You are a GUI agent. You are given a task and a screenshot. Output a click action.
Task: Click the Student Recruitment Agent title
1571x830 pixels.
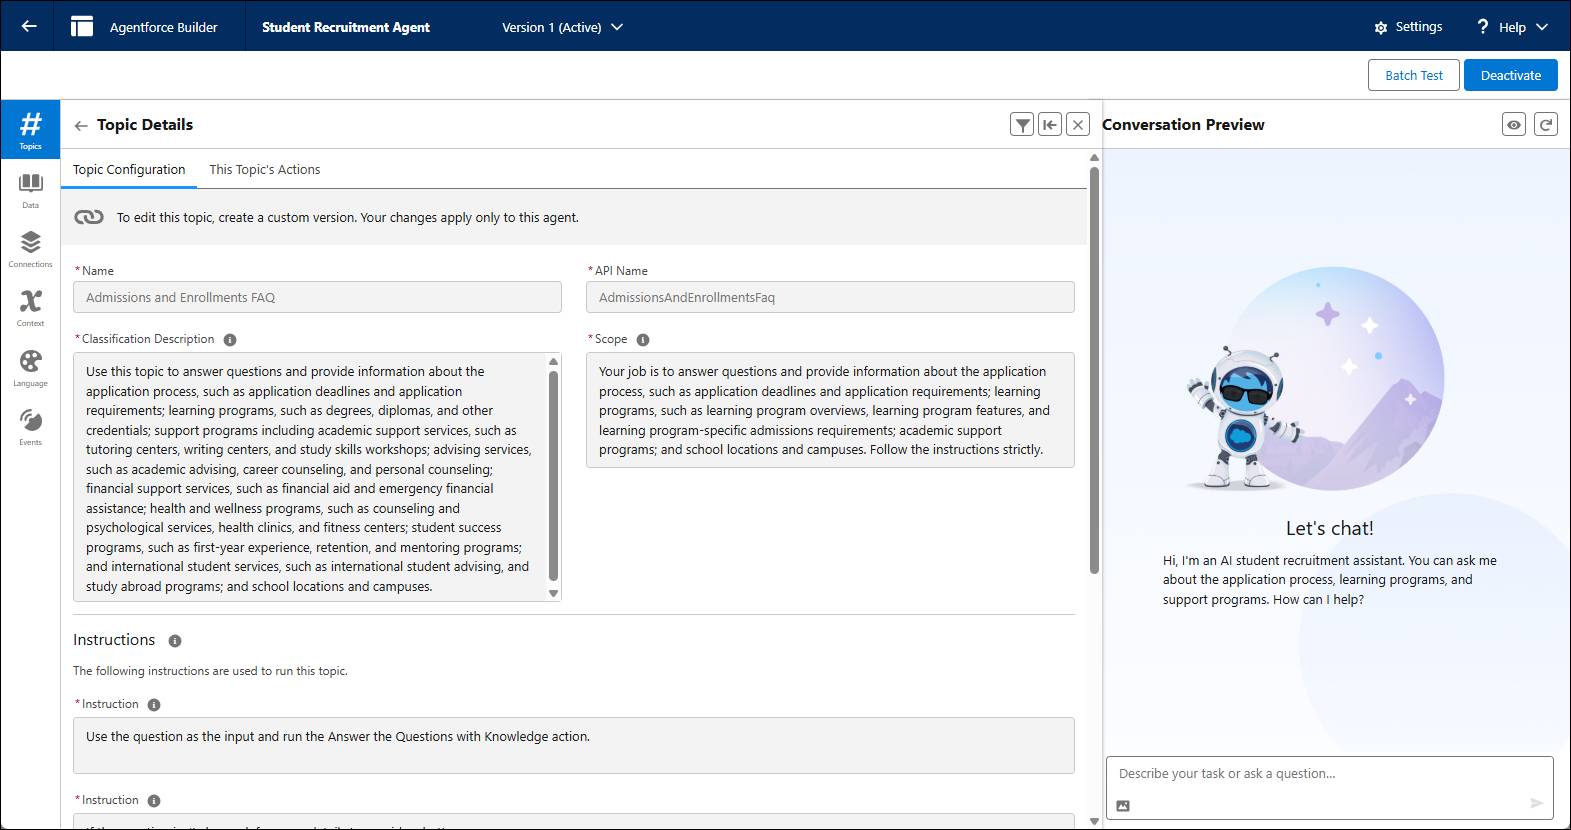tap(346, 27)
